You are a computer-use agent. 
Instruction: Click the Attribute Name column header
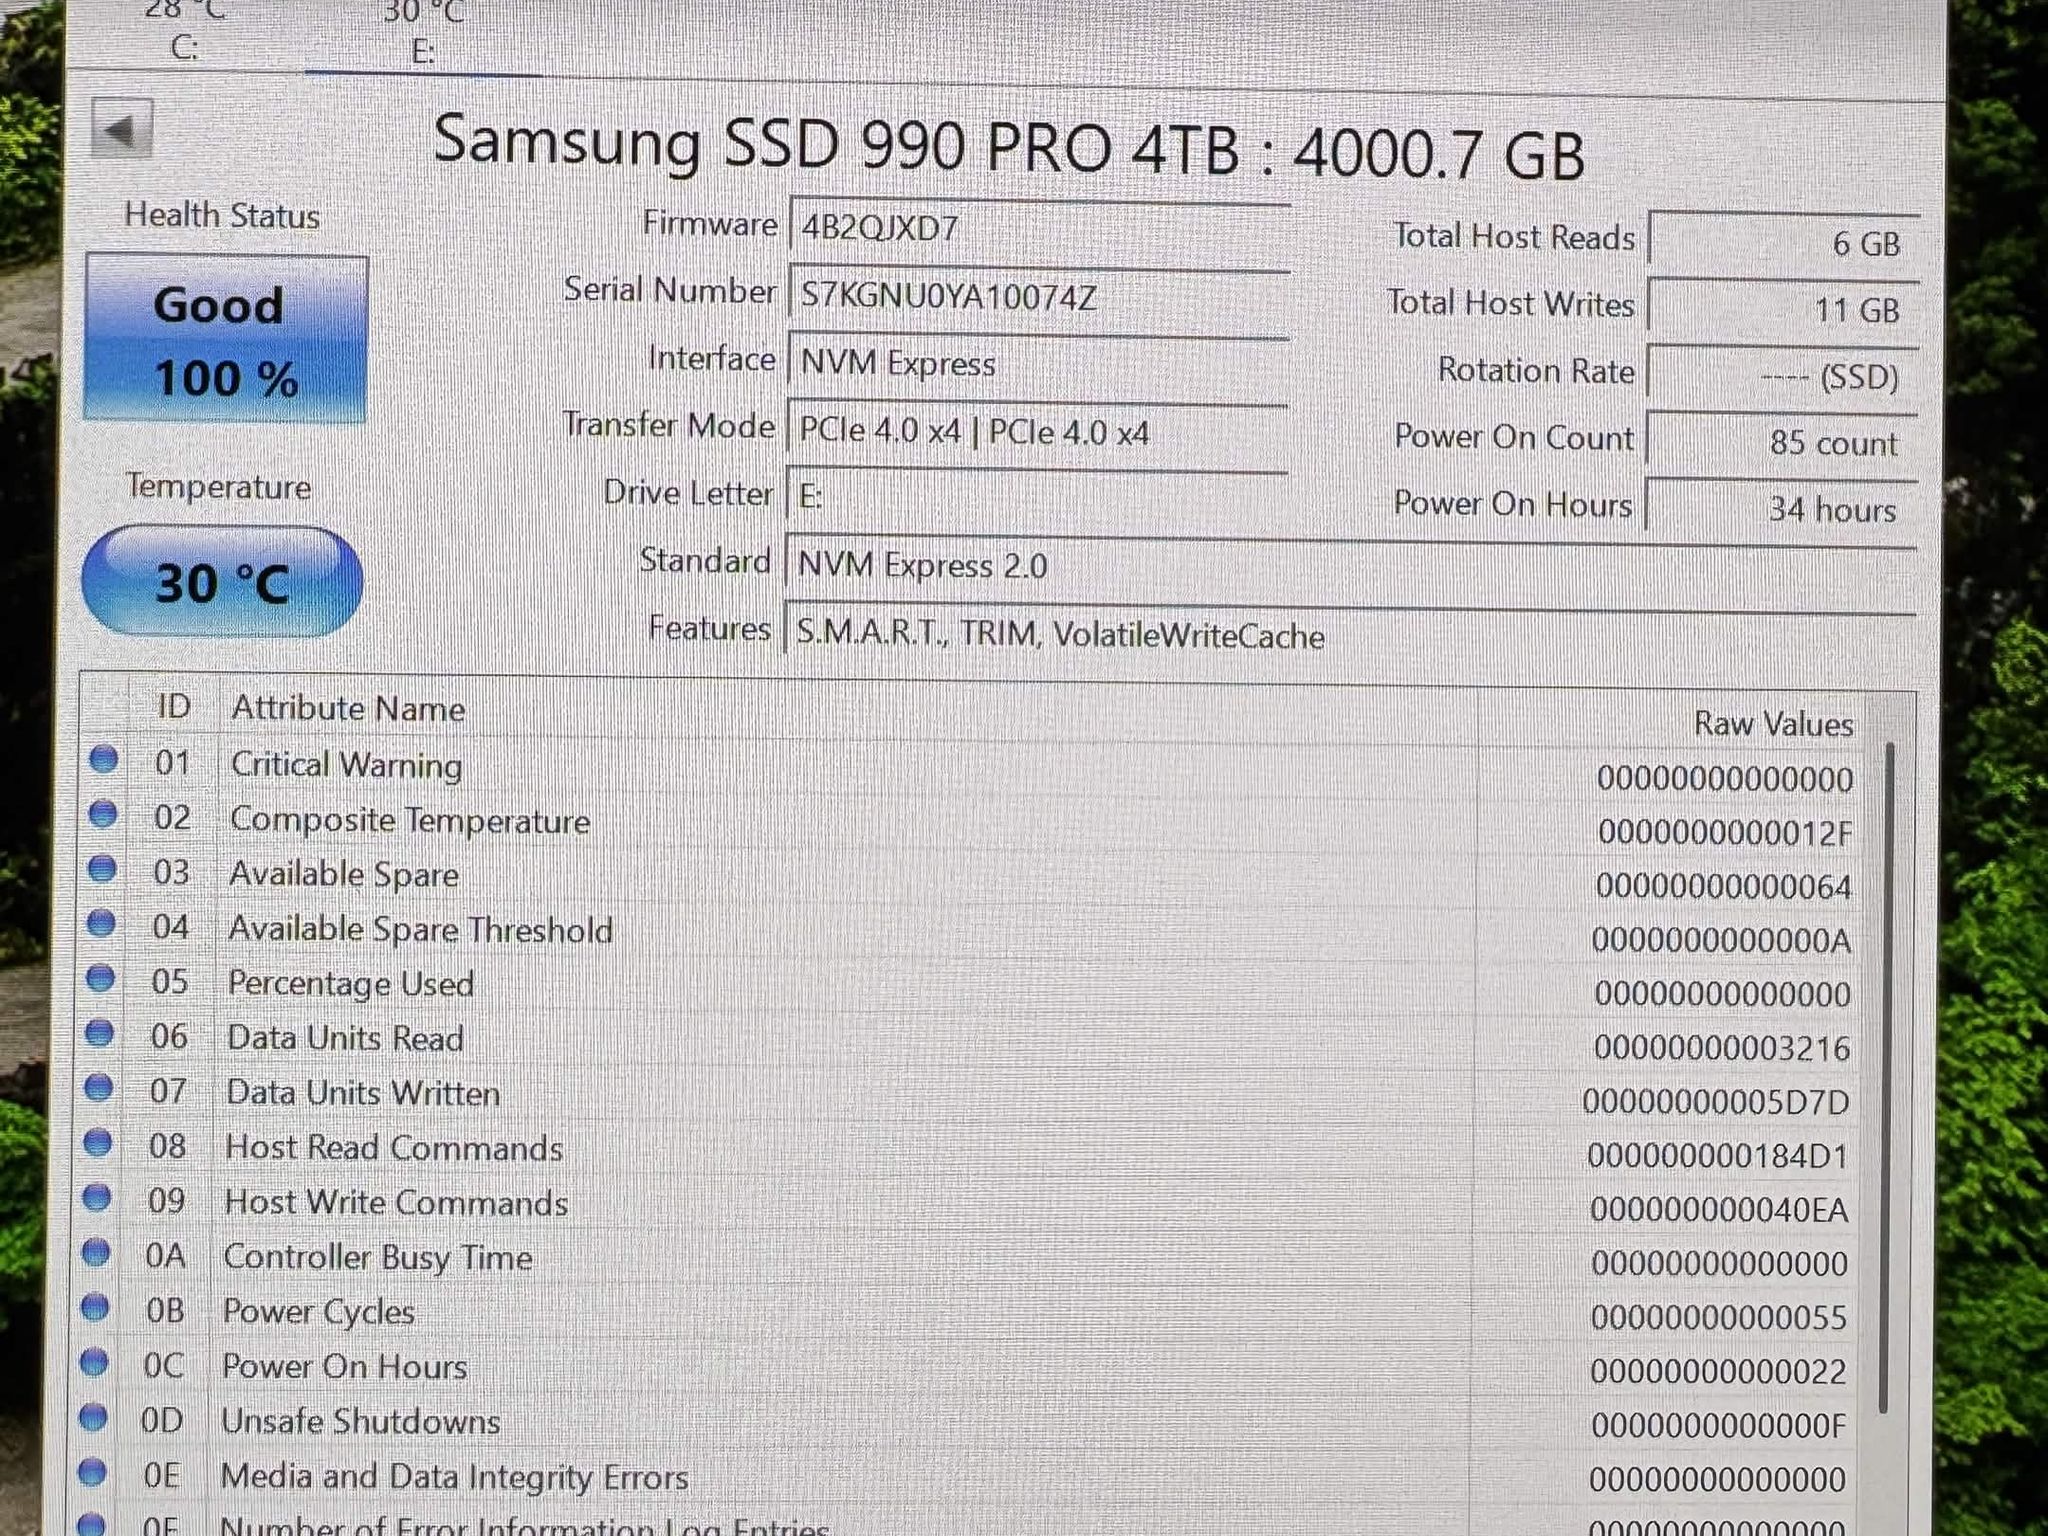click(348, 709)
